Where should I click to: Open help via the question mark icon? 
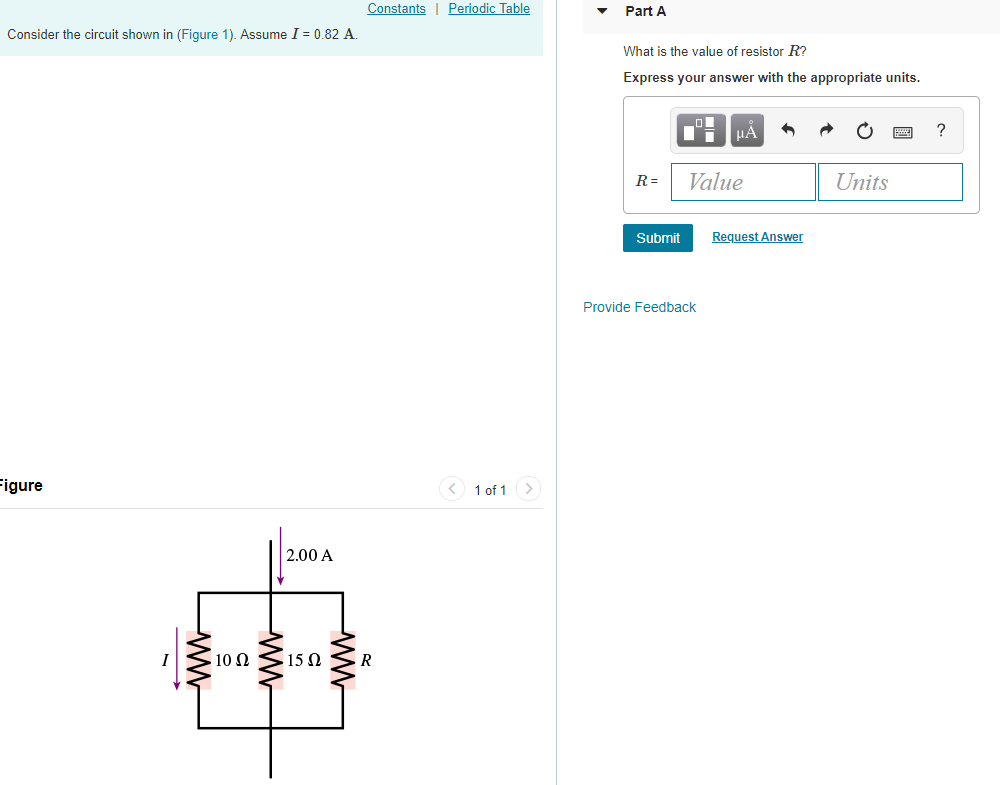coord(940,130)
